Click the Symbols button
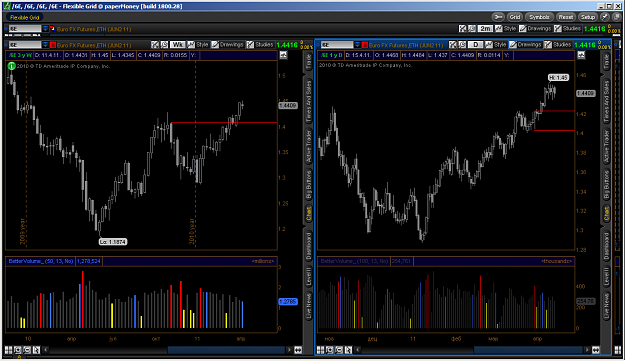The width and height of the screenshot is (625, 361). [x=539, y=17]
